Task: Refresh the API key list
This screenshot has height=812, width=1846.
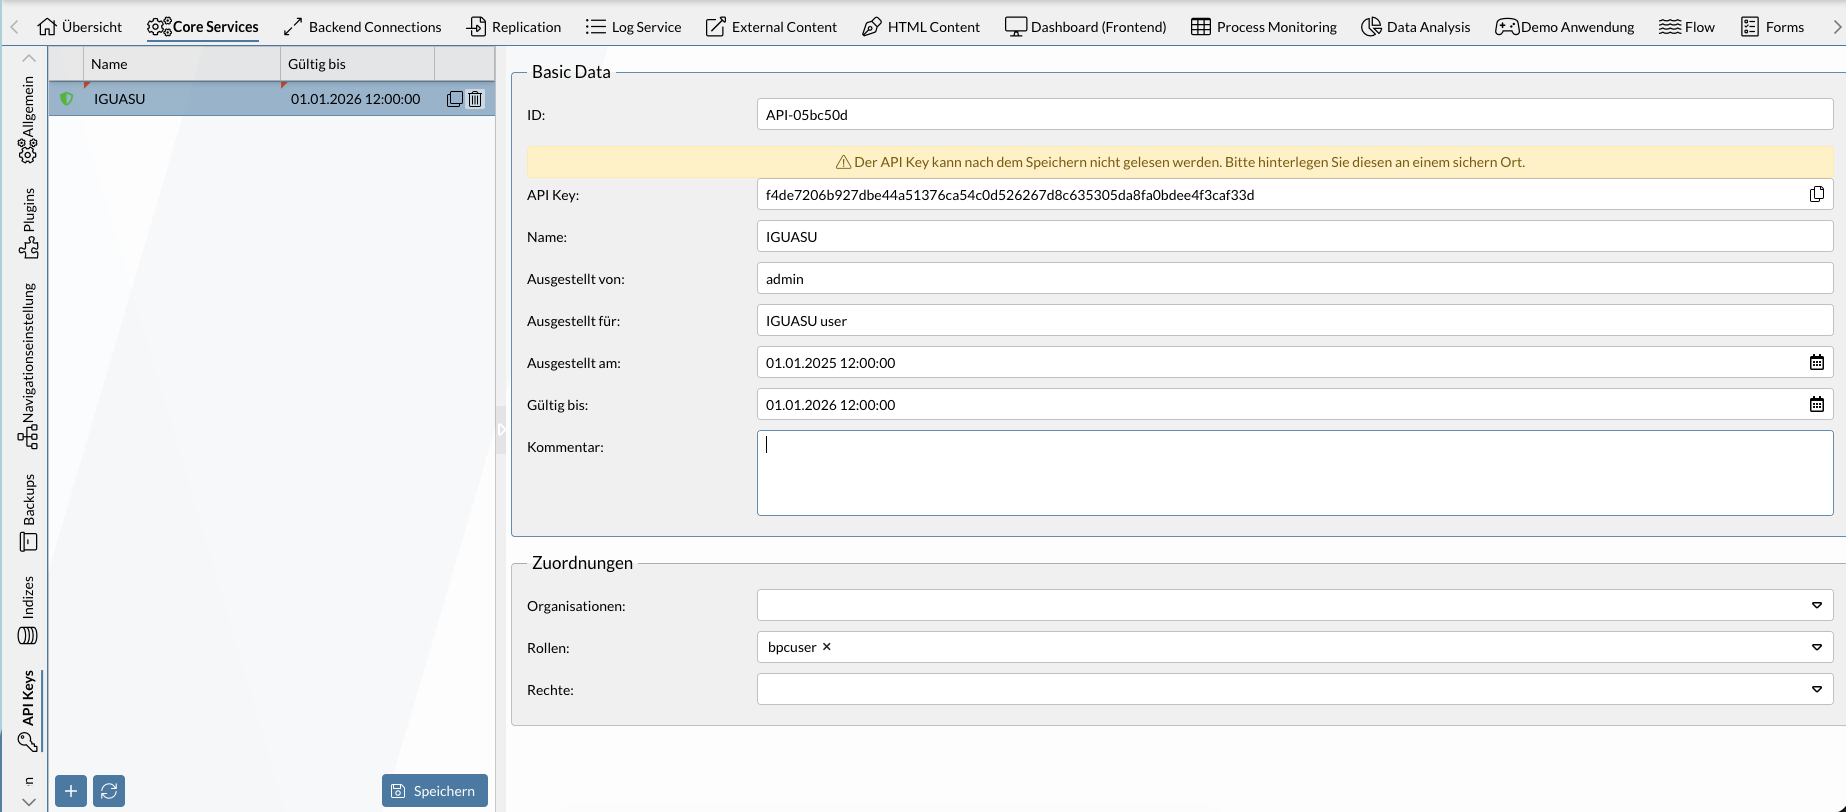Action: 109,791
